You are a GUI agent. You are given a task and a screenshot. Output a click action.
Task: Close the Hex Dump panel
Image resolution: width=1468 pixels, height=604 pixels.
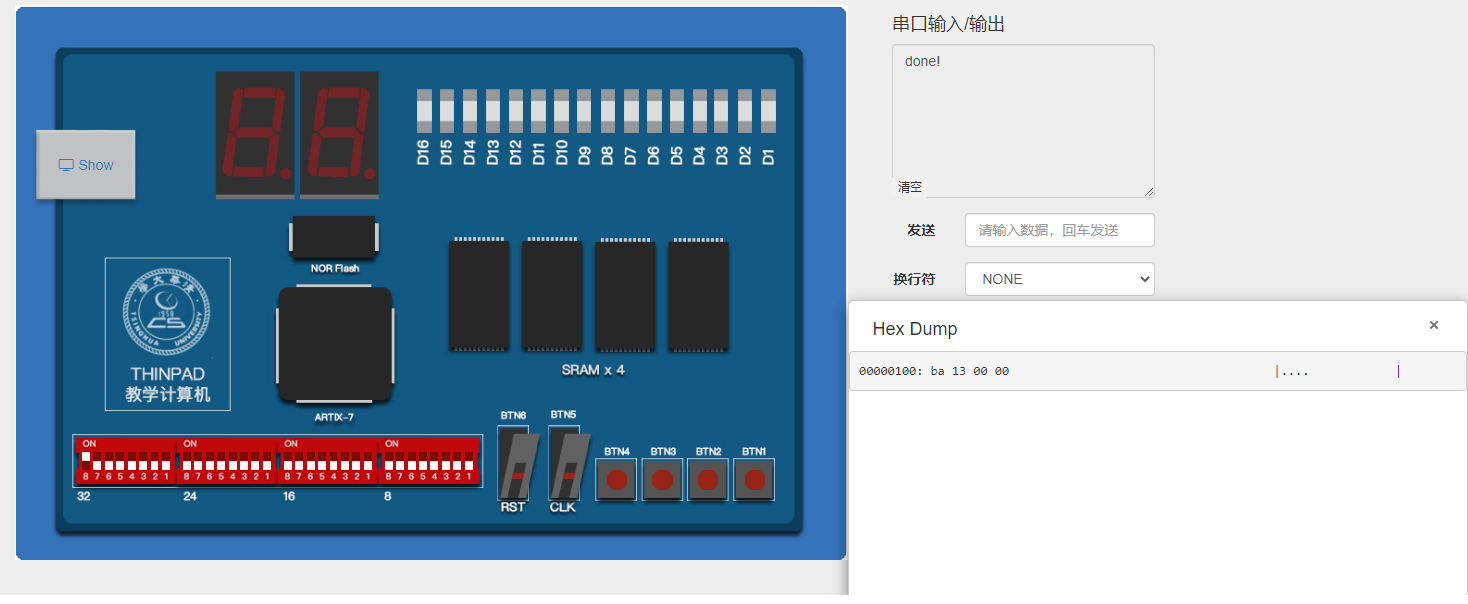pyautogui.click(x=1433, y=326)
